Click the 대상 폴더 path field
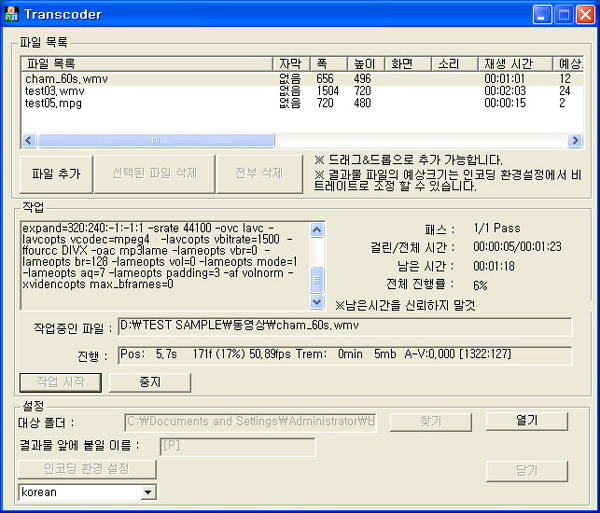 click(x=250, y=422)
